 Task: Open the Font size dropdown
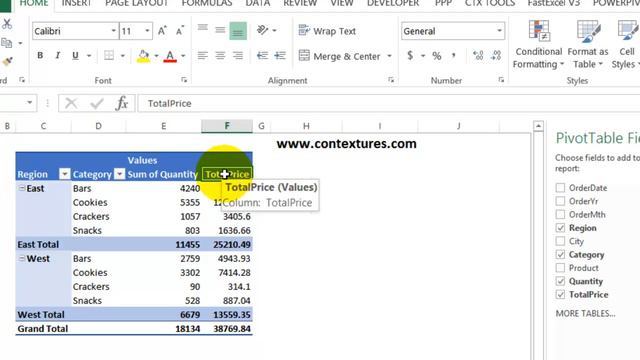click(x=147, y=31)
